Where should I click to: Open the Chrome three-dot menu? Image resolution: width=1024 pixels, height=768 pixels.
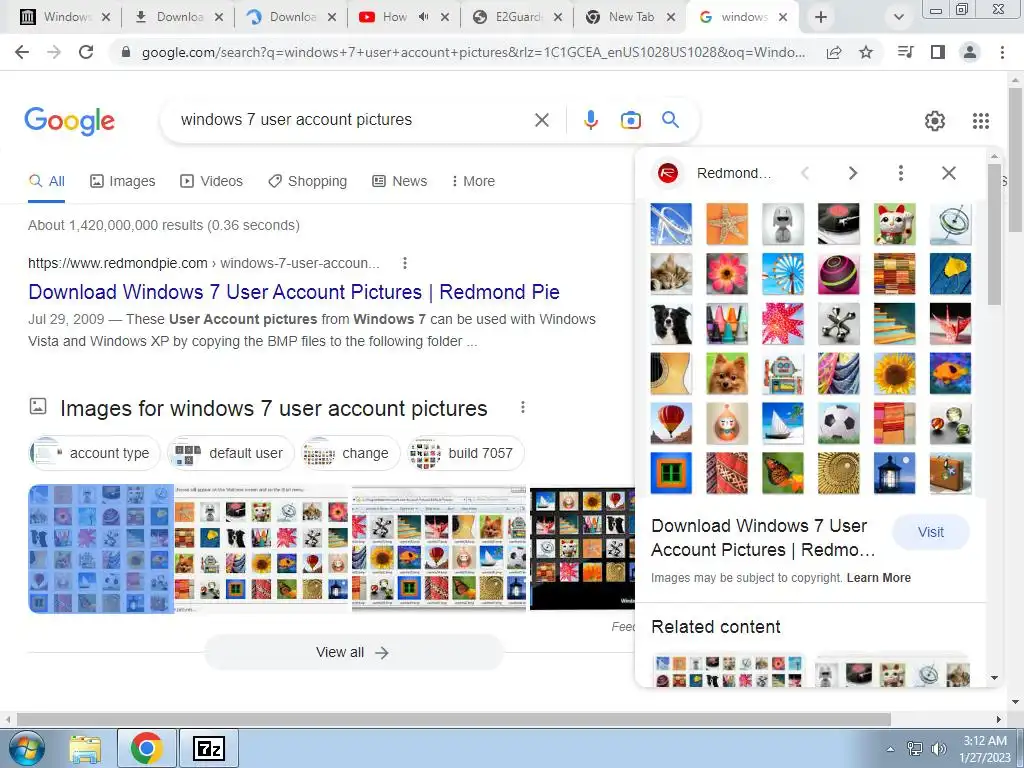pyautogui.click(x=1002, y=52)
